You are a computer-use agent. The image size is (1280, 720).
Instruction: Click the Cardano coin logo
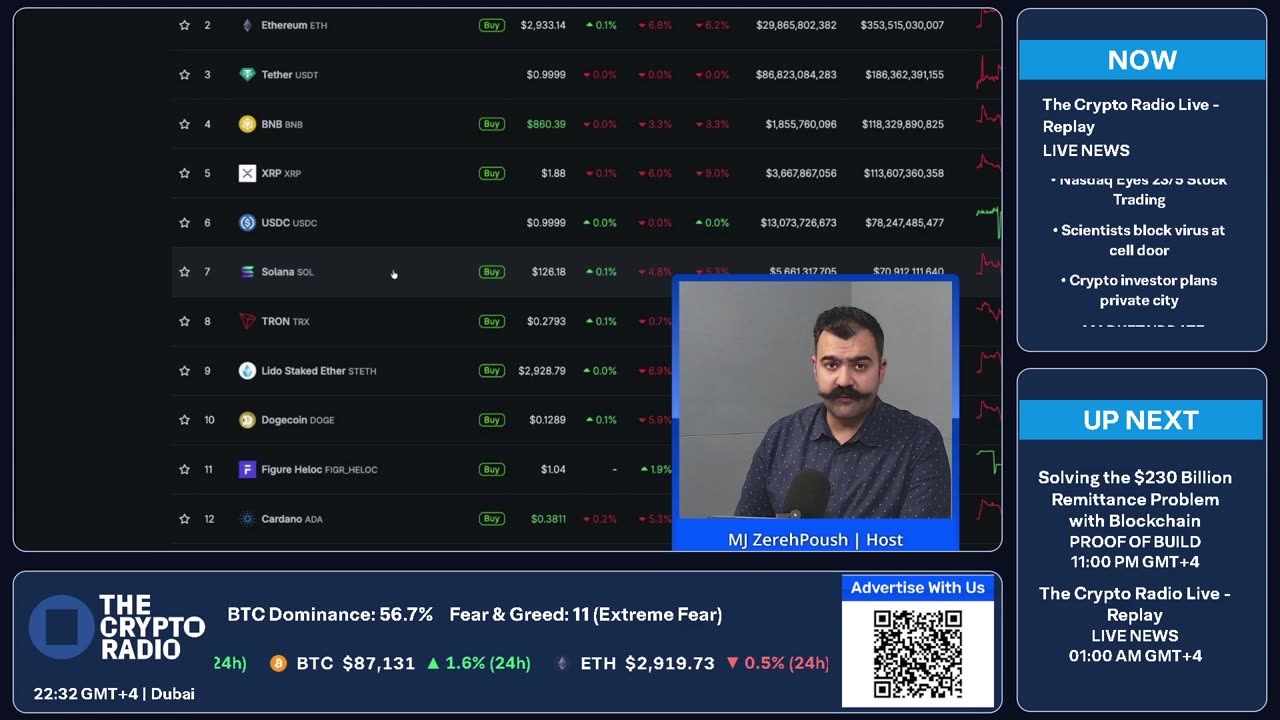[x=247, y=519]
